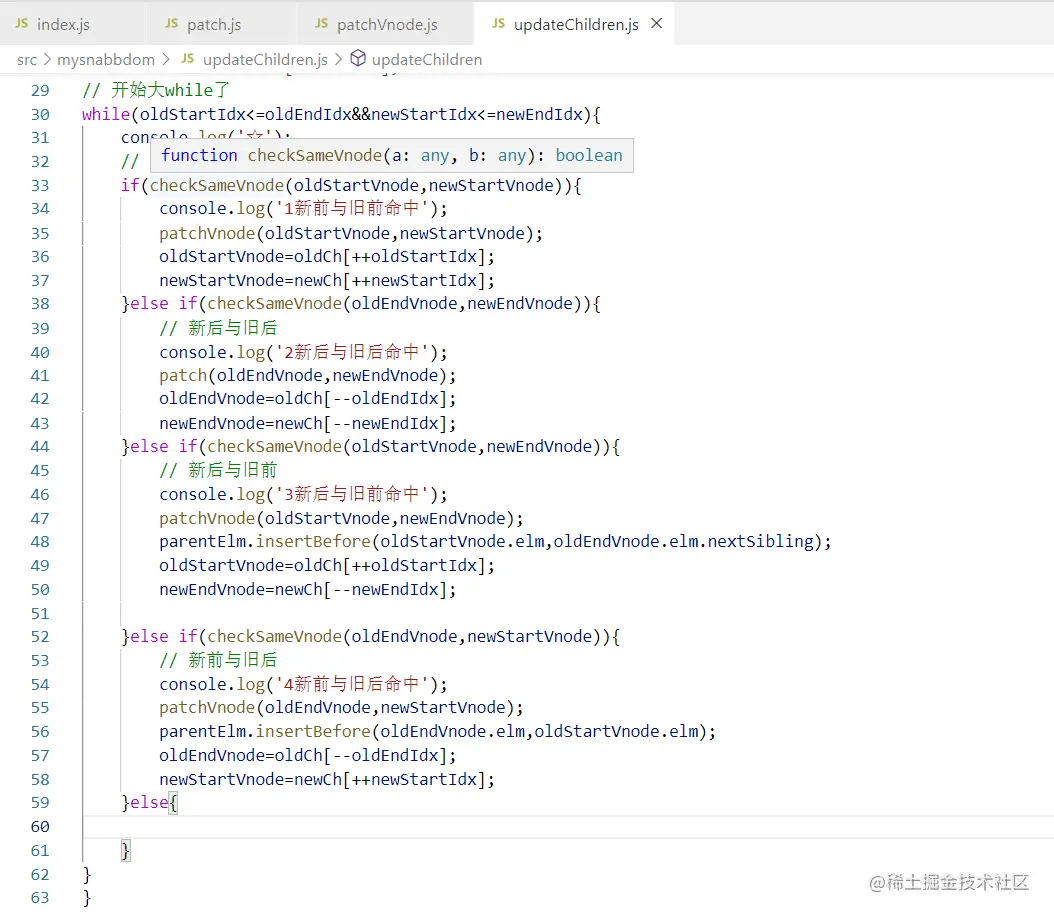Click the JS icon on updateChildren.js tab

[498, 24]
